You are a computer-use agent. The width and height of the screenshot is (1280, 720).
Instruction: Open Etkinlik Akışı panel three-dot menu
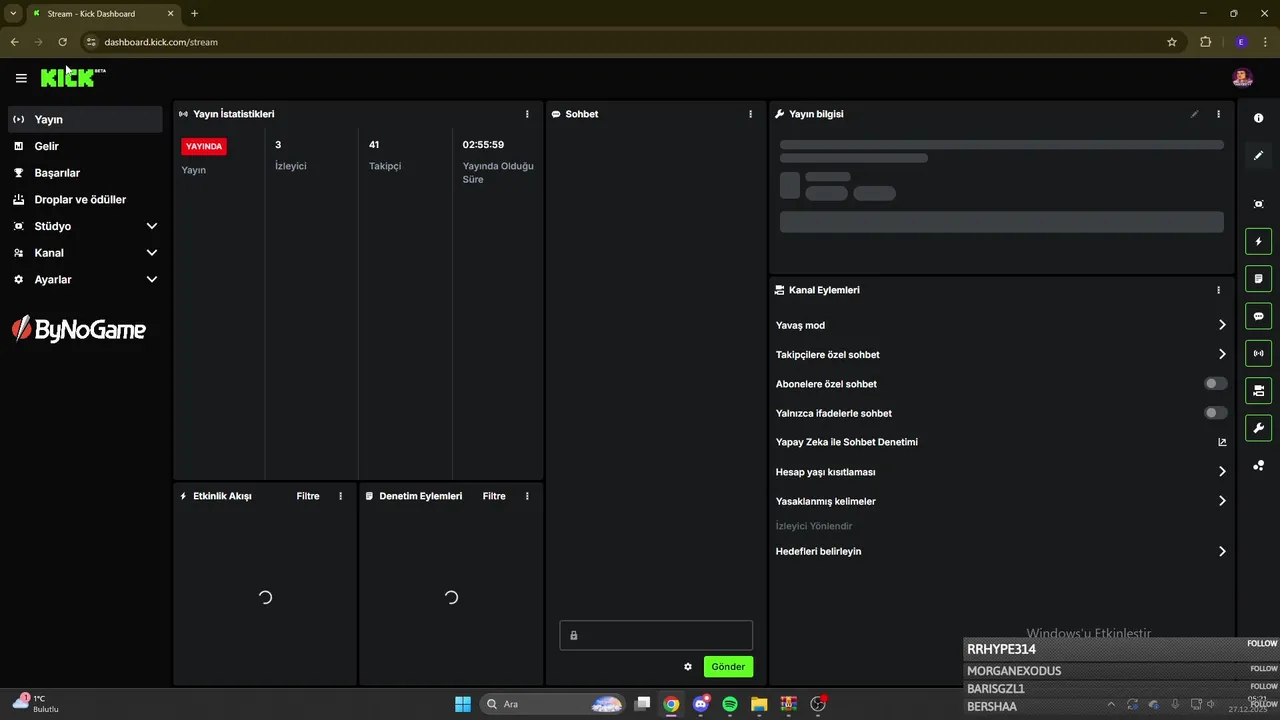coord(340,496)
